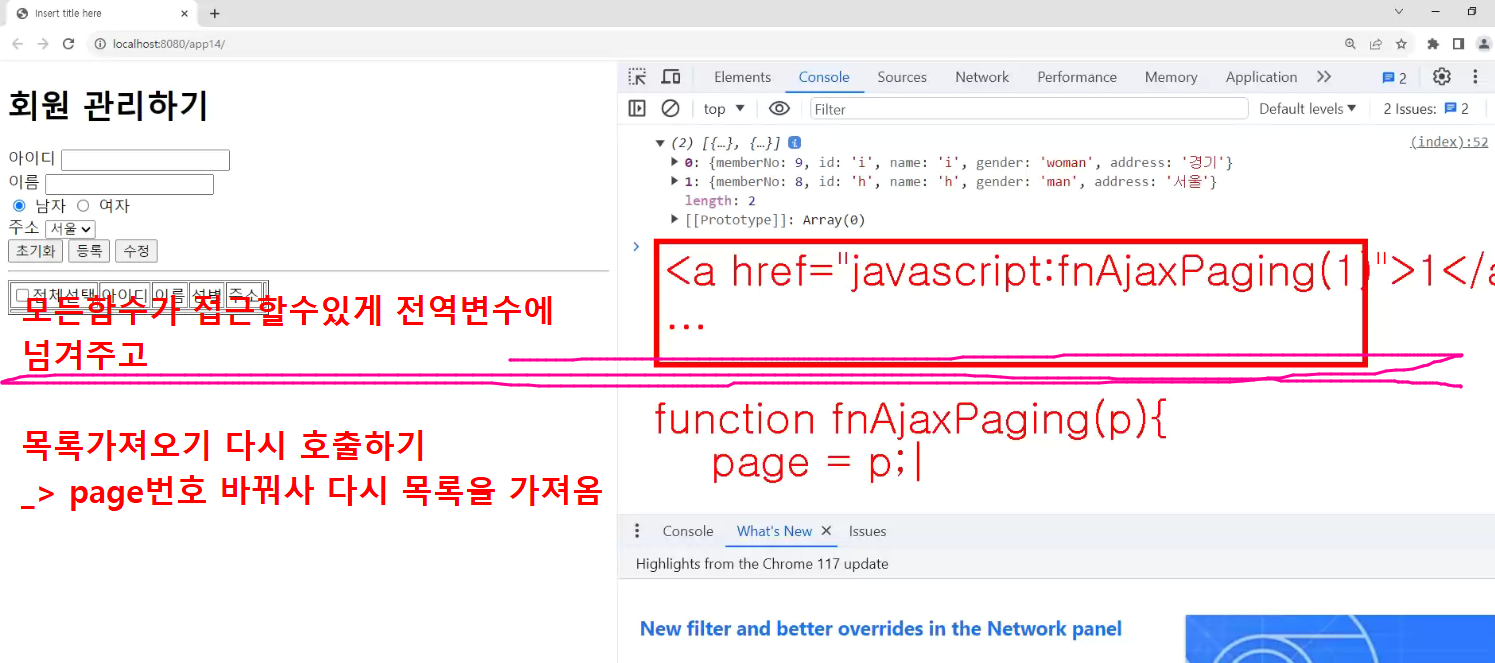Check the 전체선택 checkbox
Viewport: 1495px width, 663px height.
[22, 295]
